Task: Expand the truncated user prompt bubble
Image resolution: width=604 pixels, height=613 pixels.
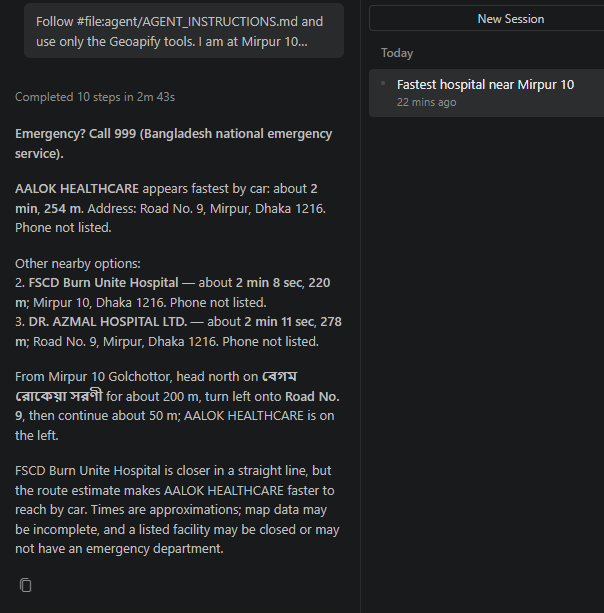Action: 184,31
